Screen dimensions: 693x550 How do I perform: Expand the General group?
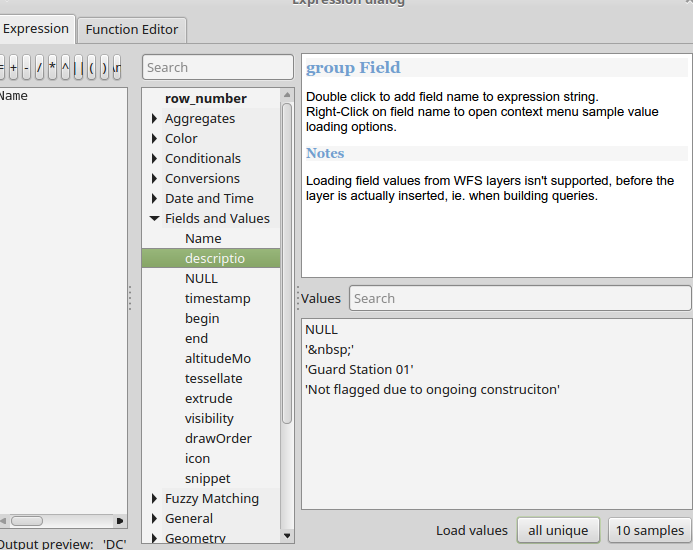tap(154, 519)
